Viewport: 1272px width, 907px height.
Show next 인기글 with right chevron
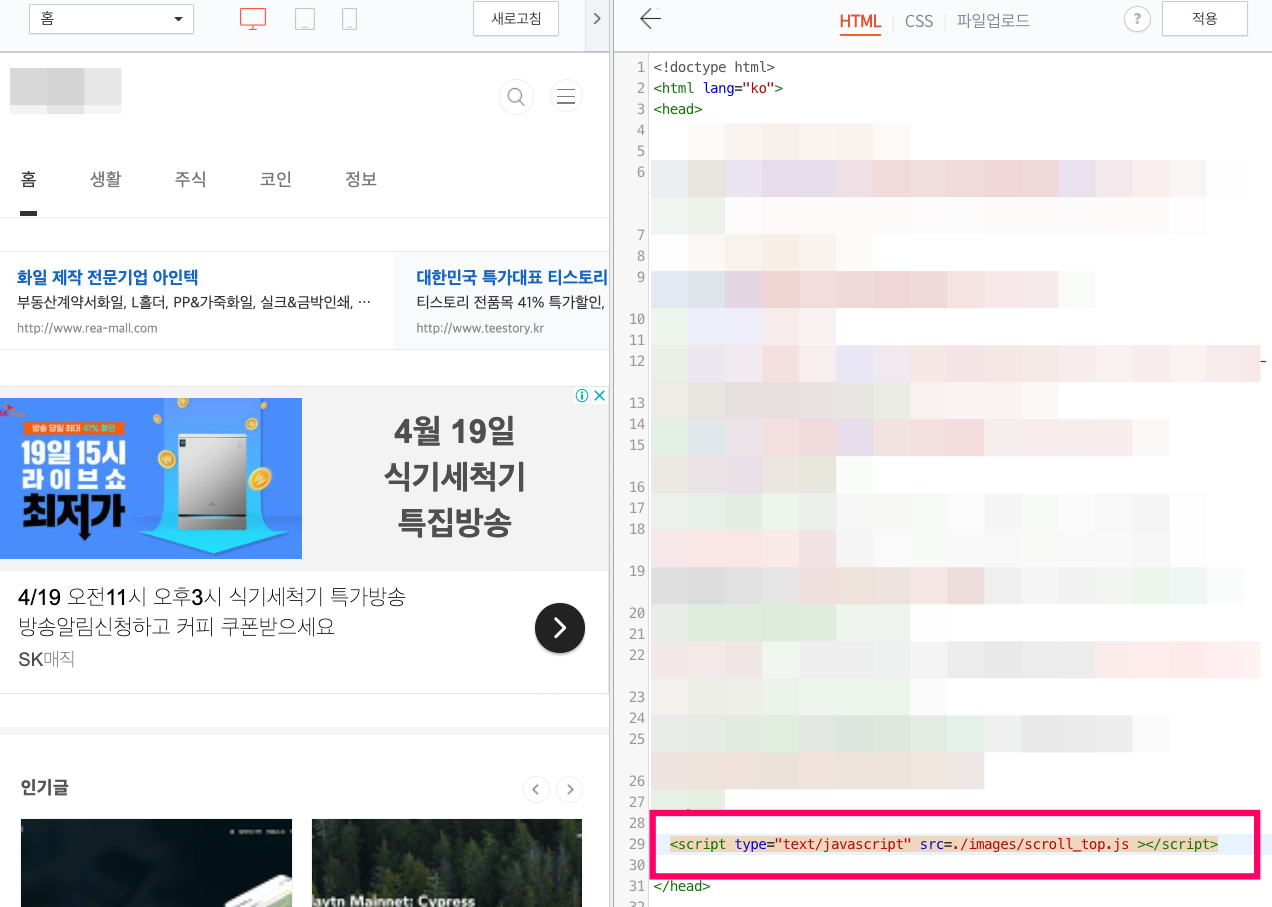570,789
